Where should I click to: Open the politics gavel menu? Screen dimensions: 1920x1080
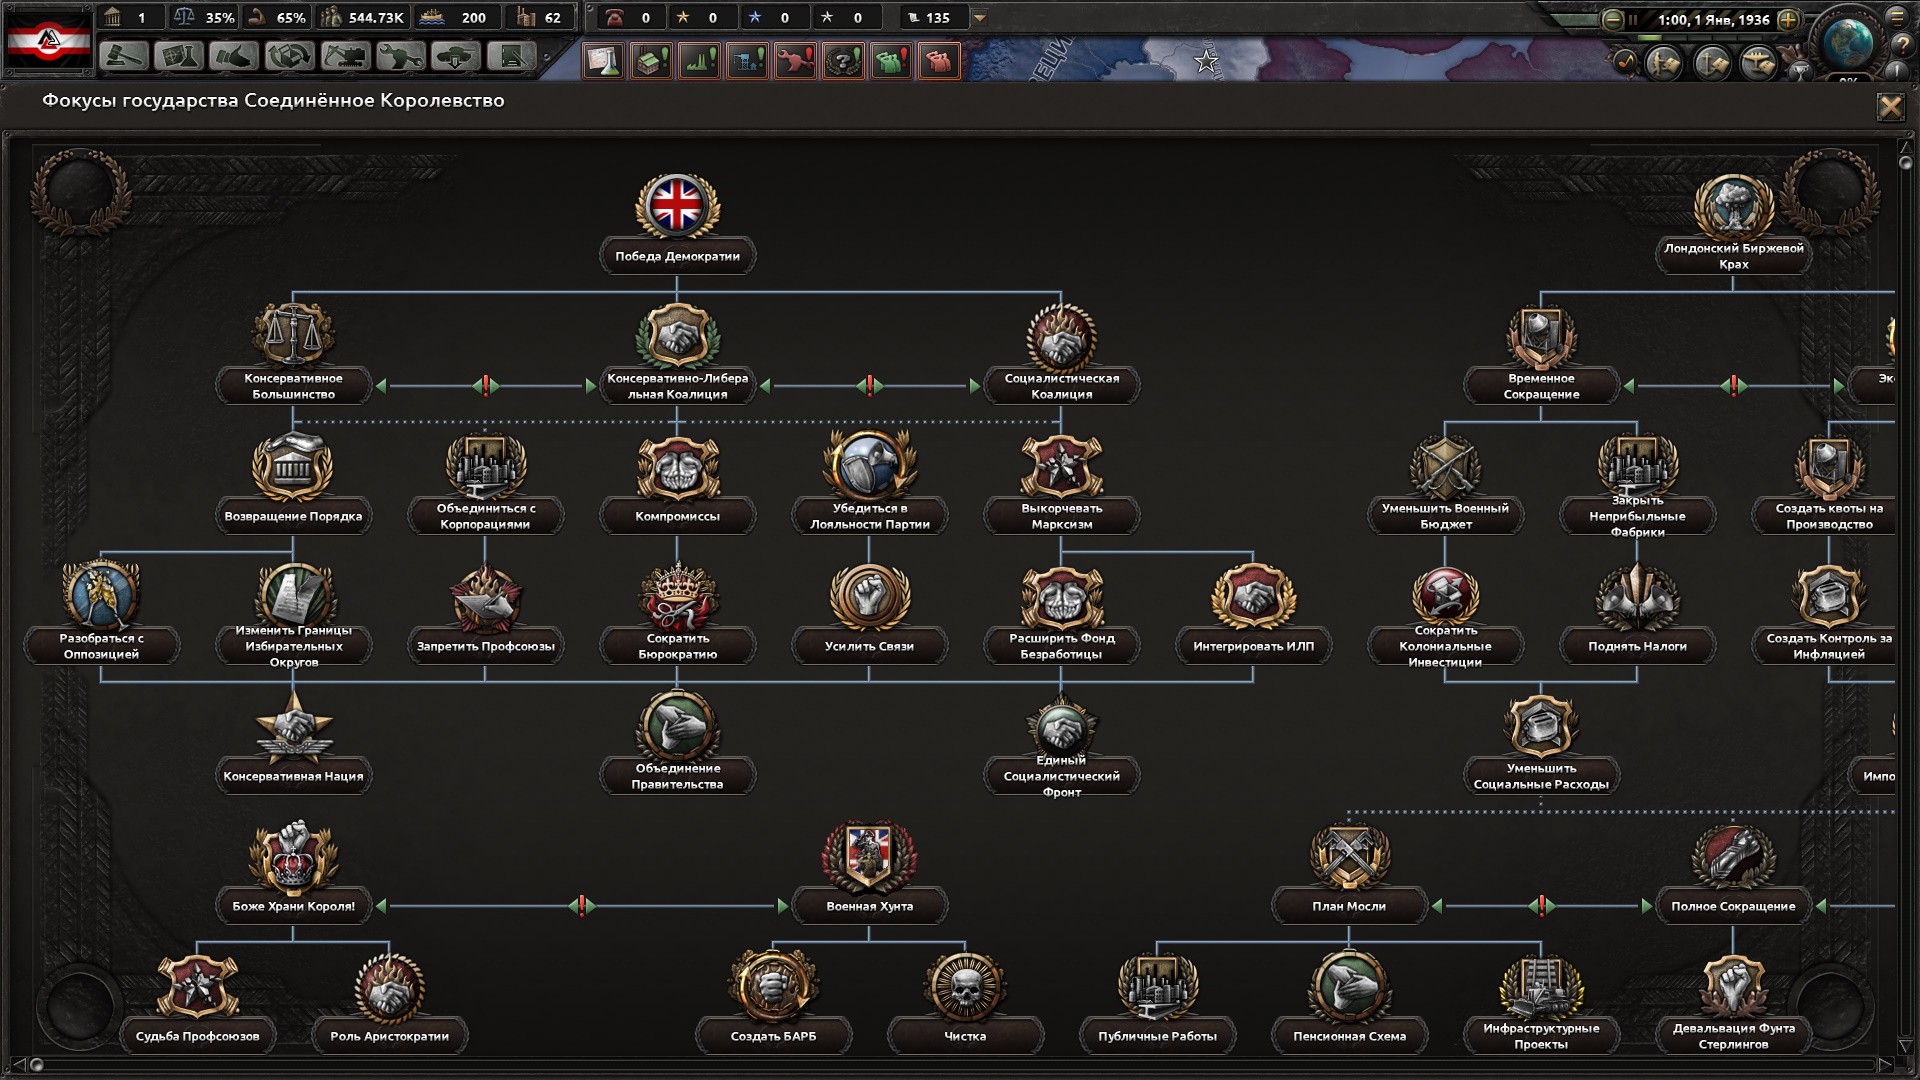[x=124, y=57]
